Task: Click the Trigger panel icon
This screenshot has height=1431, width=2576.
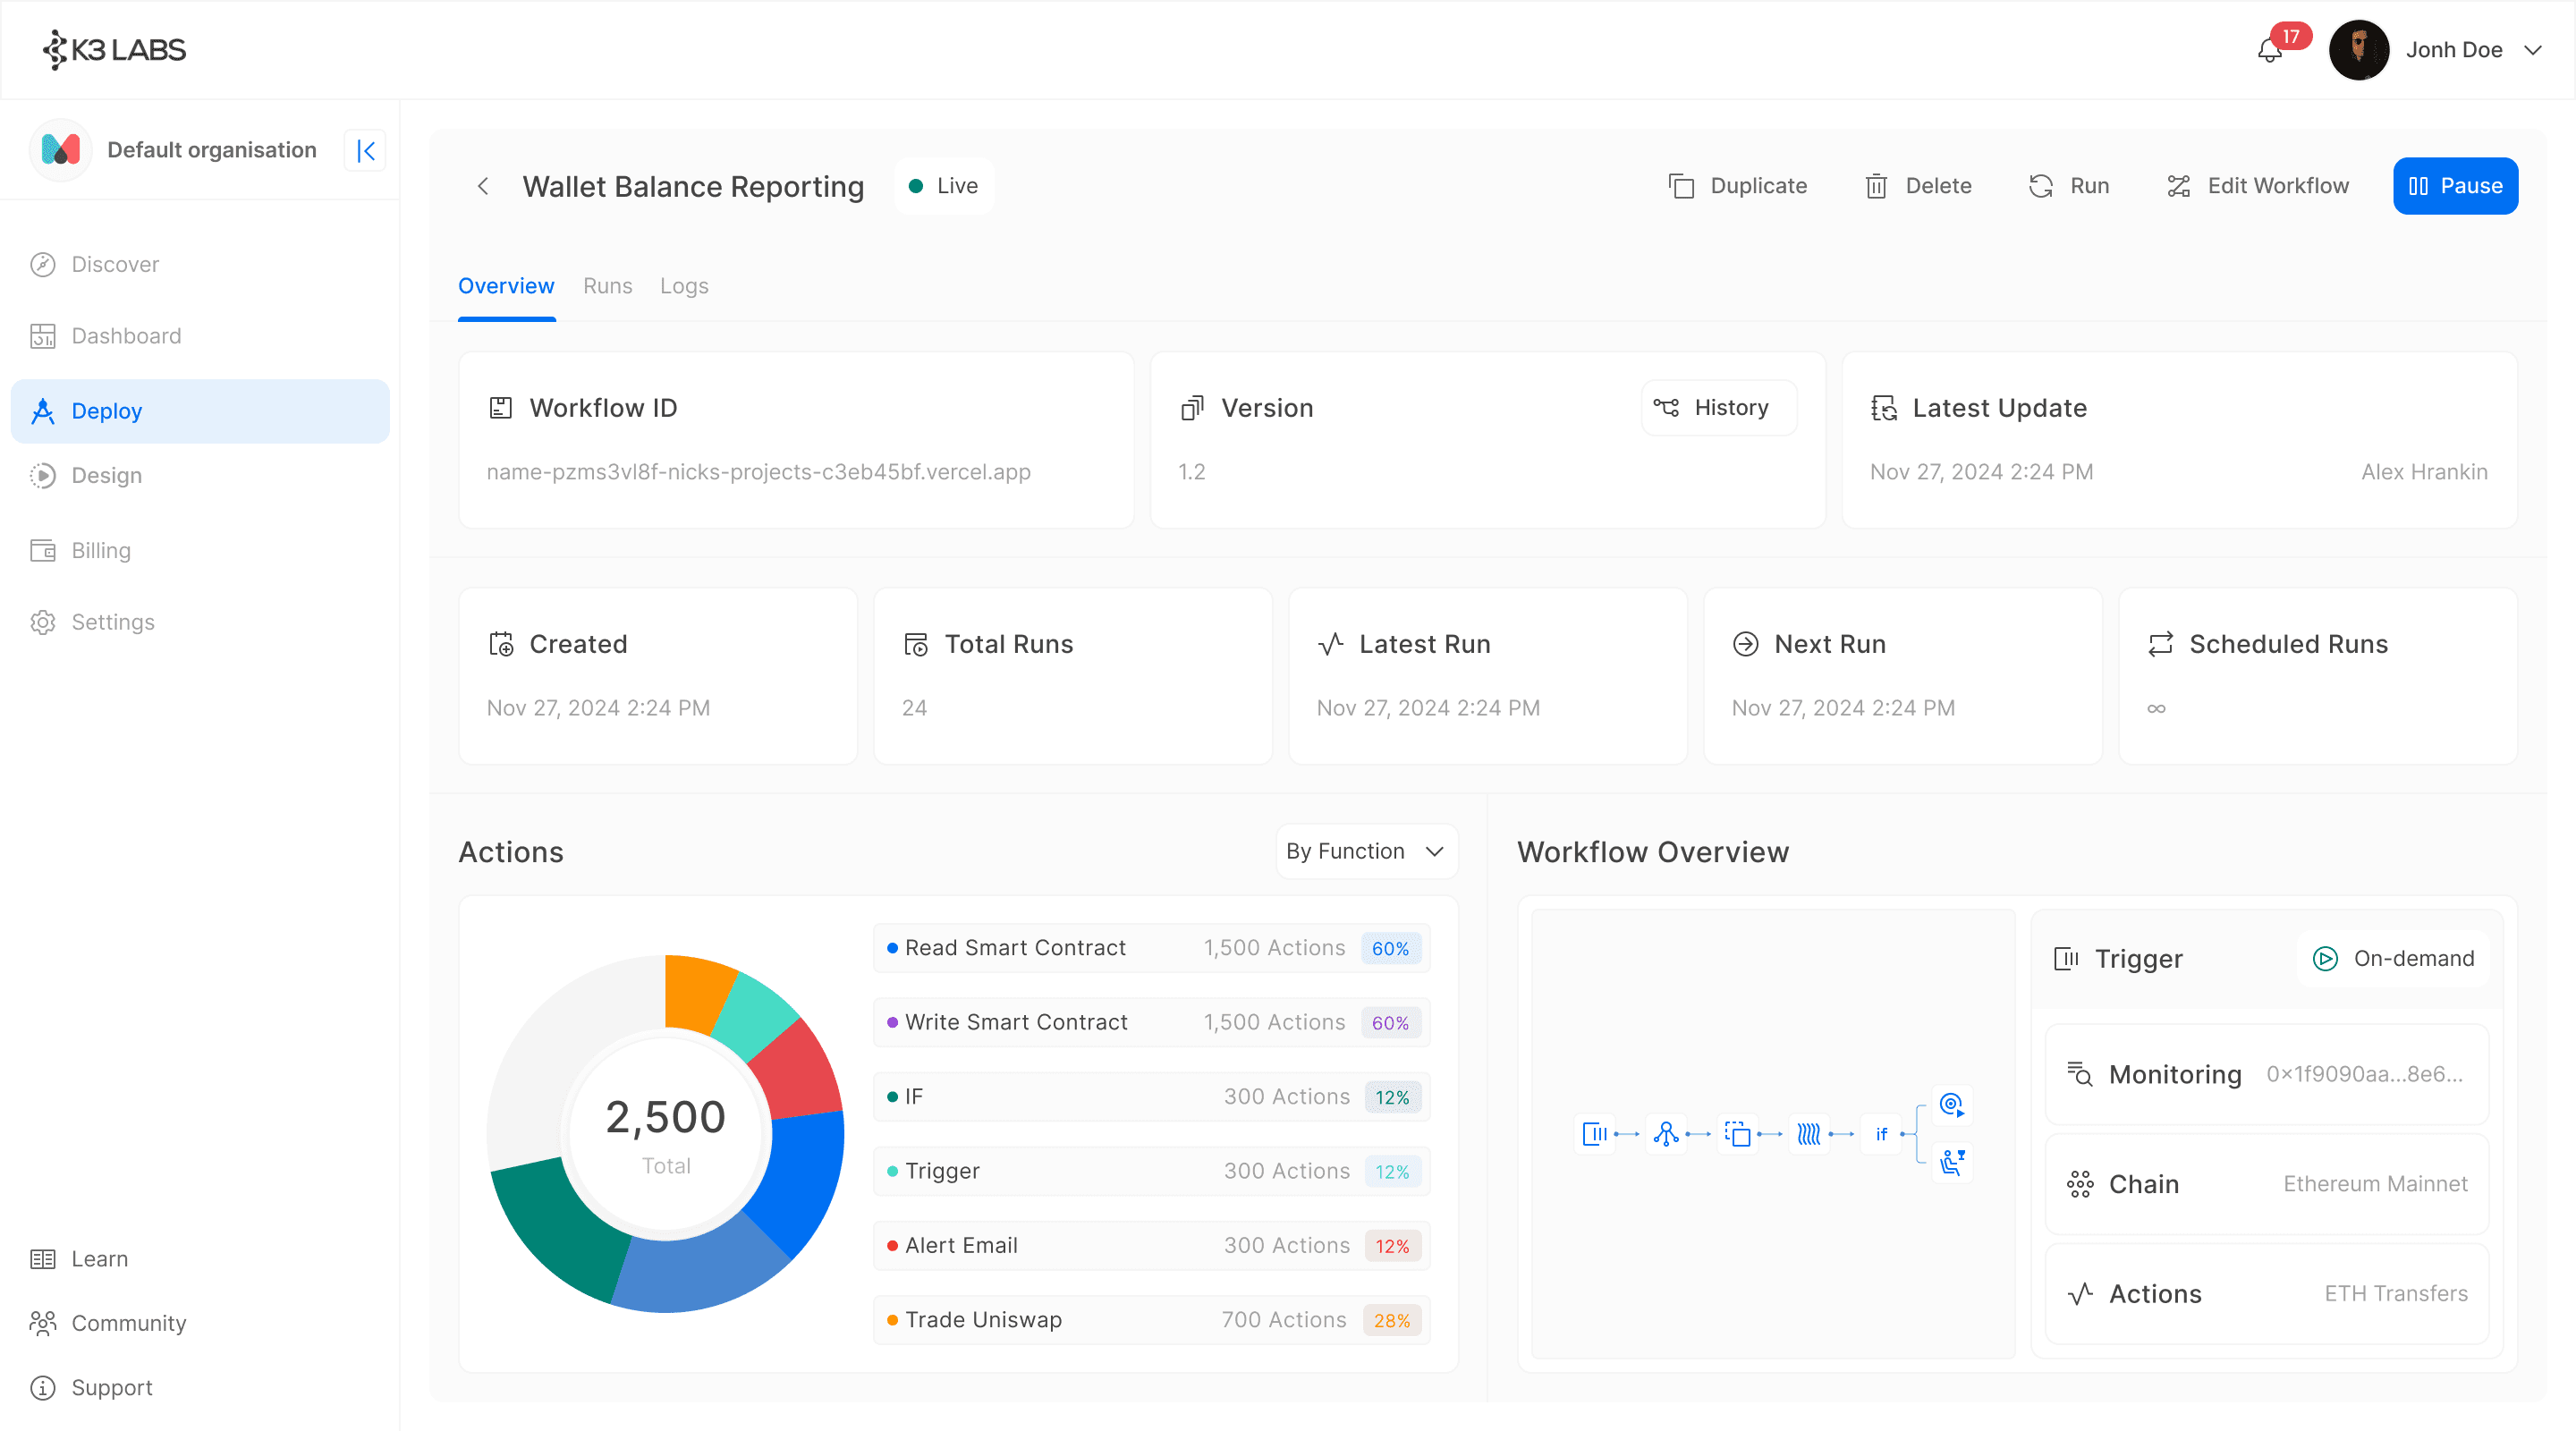Action: click(x=2066, y=958)
